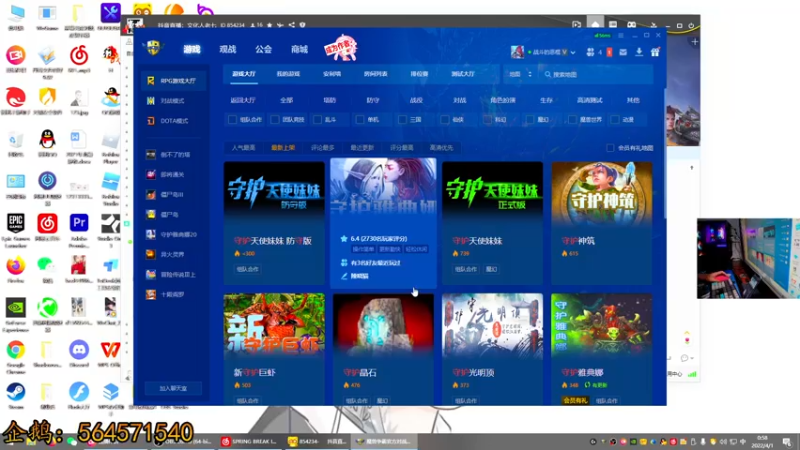The height and width of the screenshot is (450, 800).
Task: Select the 对战模式 sidebar icon
Action: (x=151, y=101)
